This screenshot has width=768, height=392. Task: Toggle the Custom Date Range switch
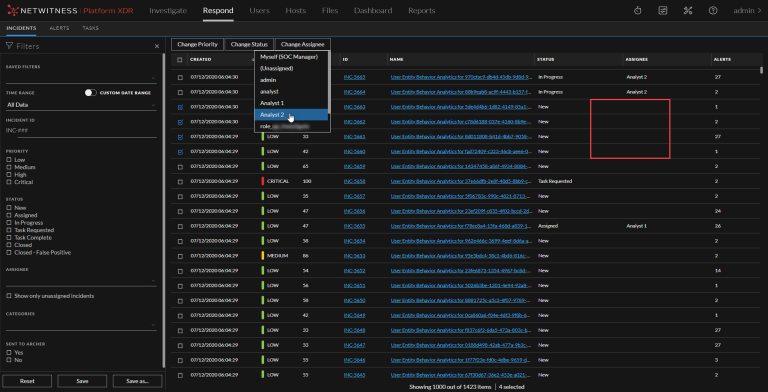click(x=90, y=93)
